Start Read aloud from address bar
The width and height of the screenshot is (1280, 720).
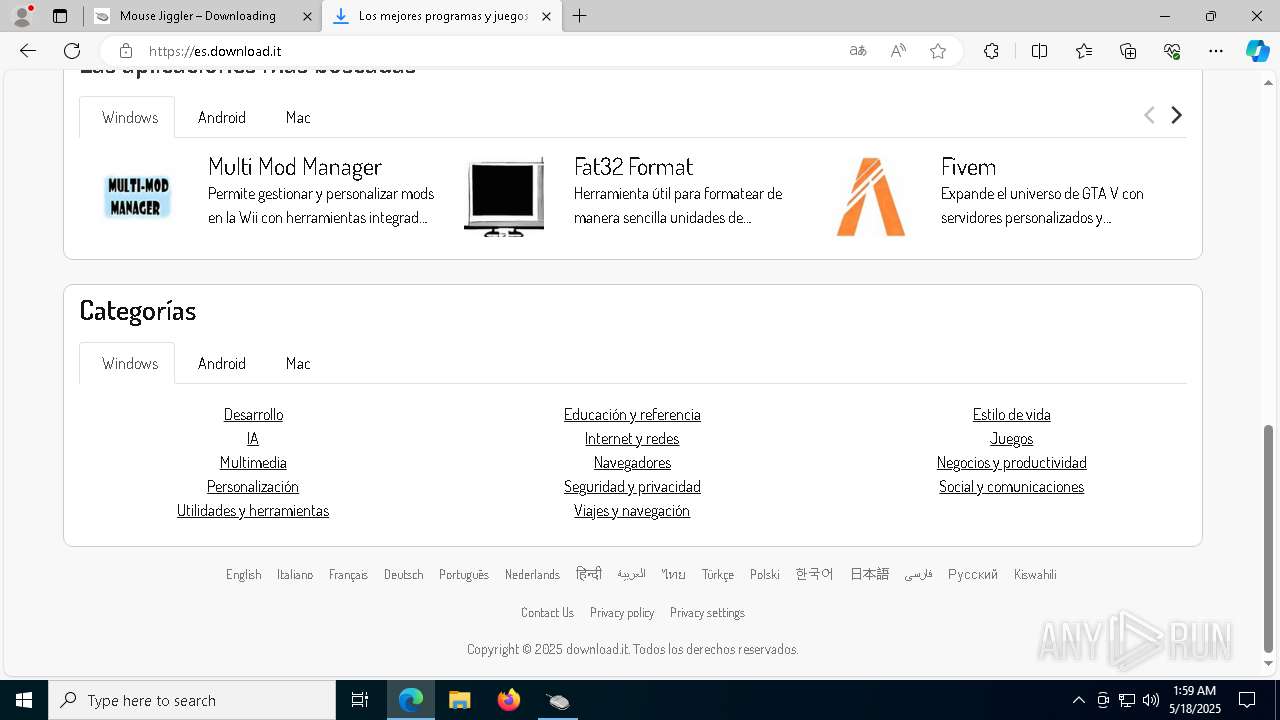click(898, 51)
